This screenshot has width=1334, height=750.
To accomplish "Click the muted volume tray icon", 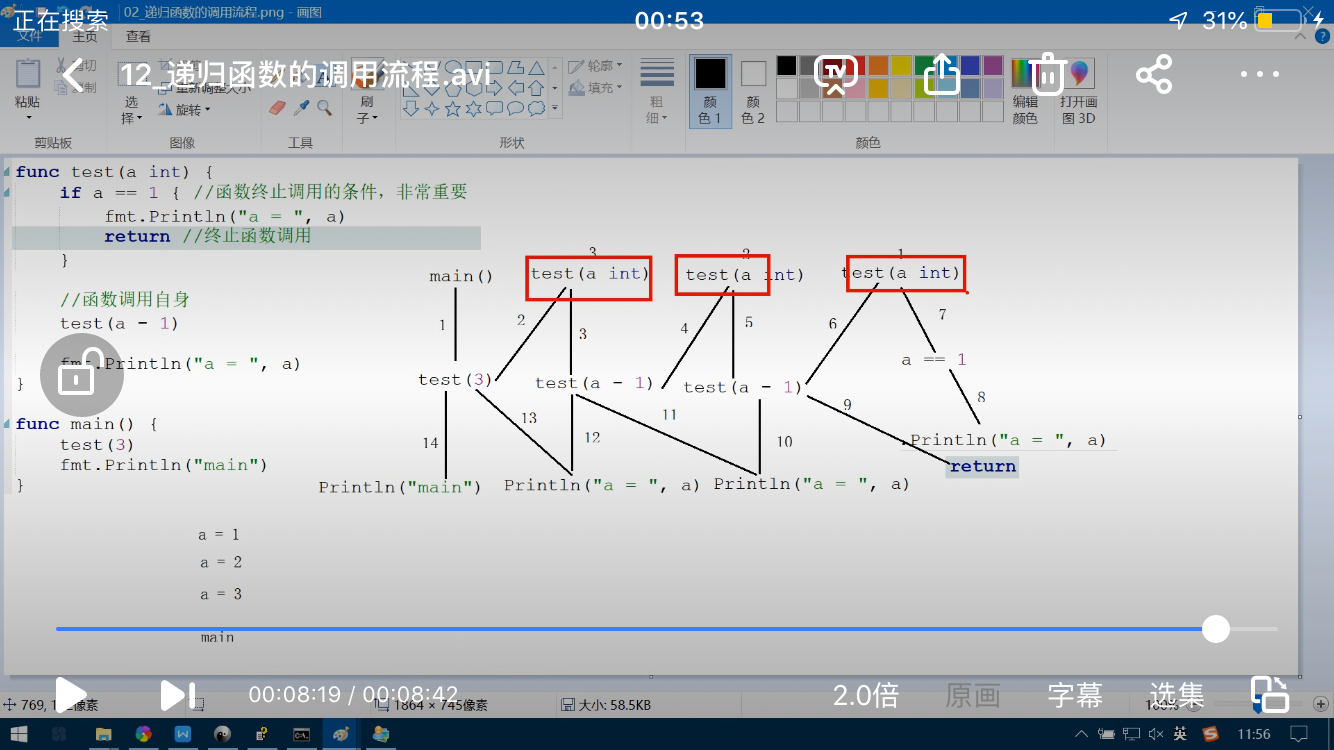I will (1156, 734).
